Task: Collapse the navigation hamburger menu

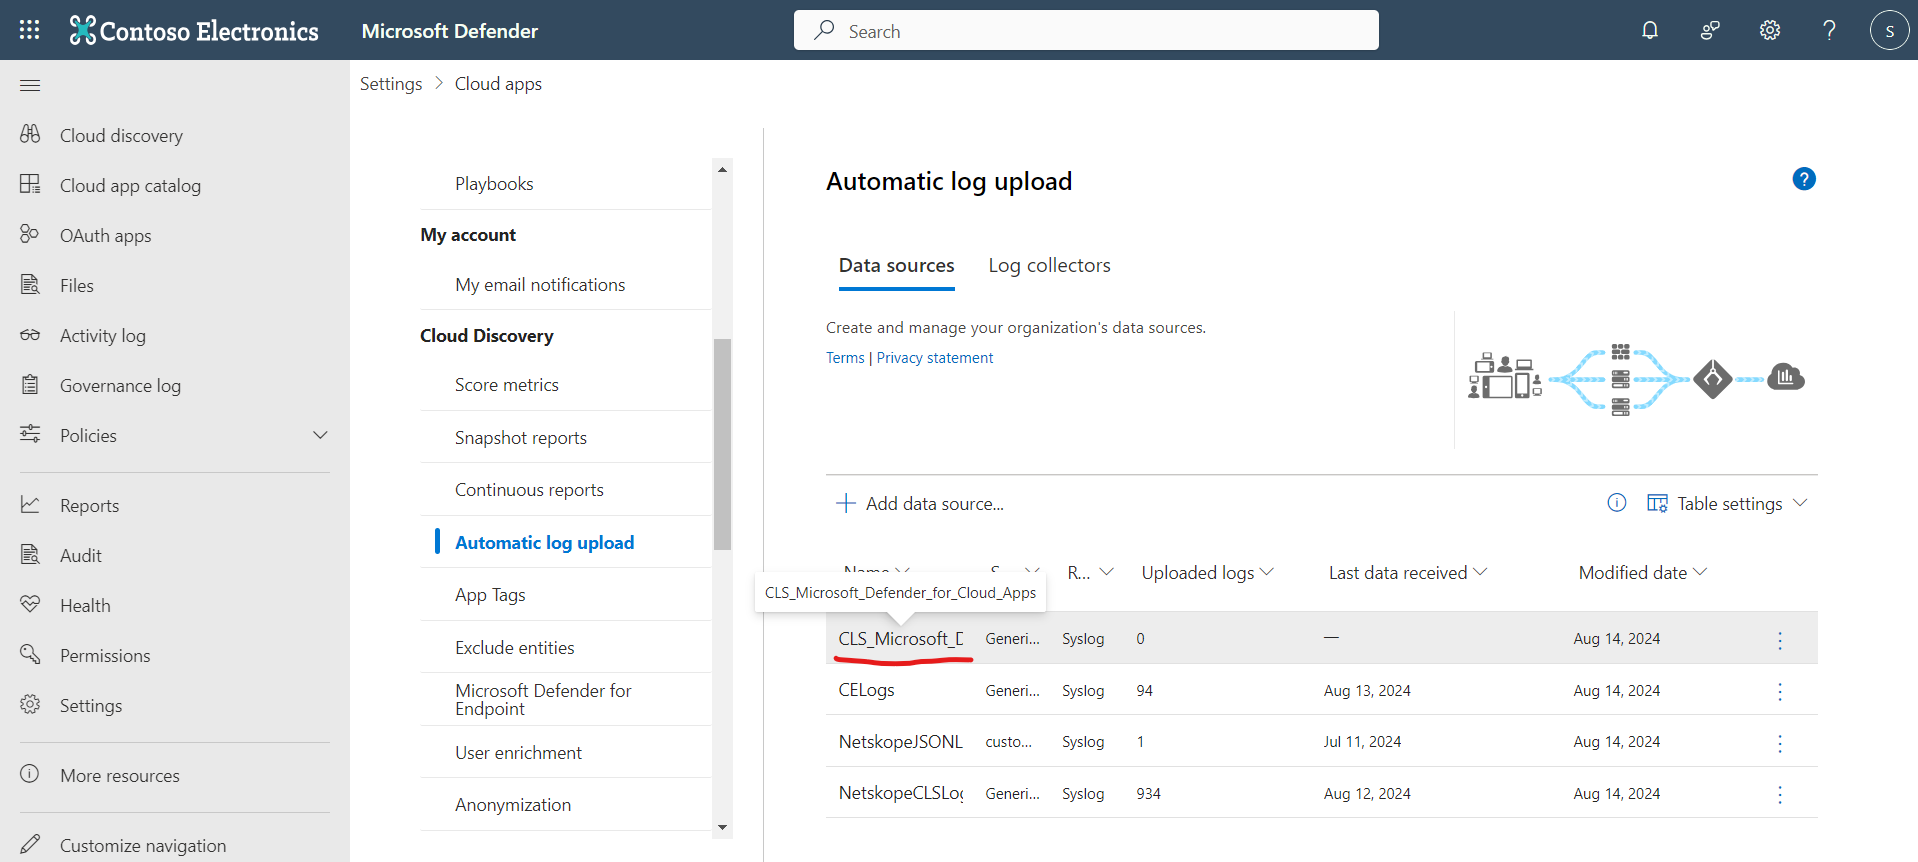Action: pos(30,85)
